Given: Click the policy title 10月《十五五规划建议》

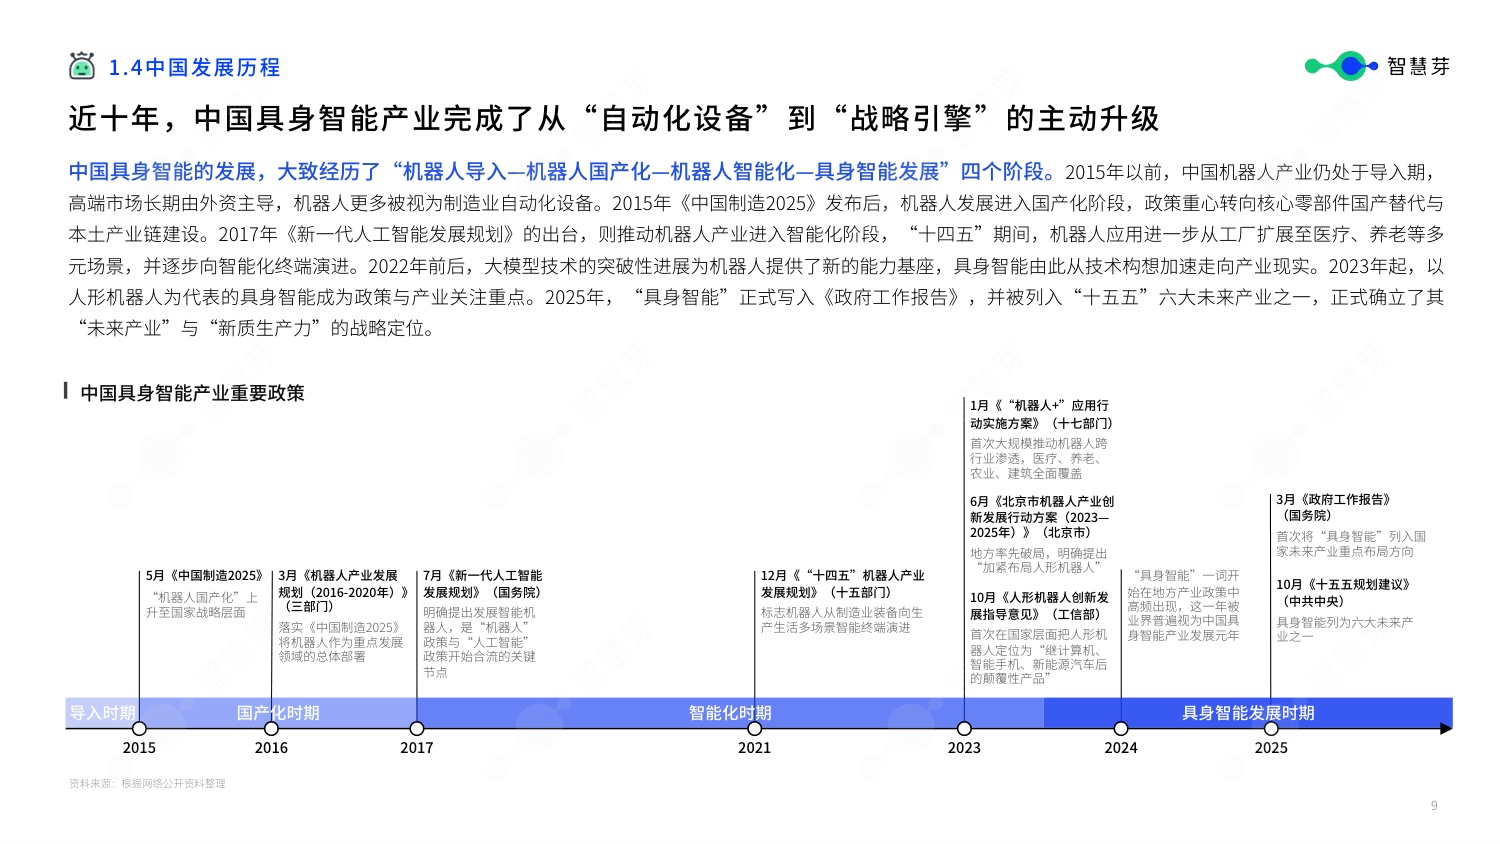Looking at the screenshot, I should click(x=1343, y=593).
